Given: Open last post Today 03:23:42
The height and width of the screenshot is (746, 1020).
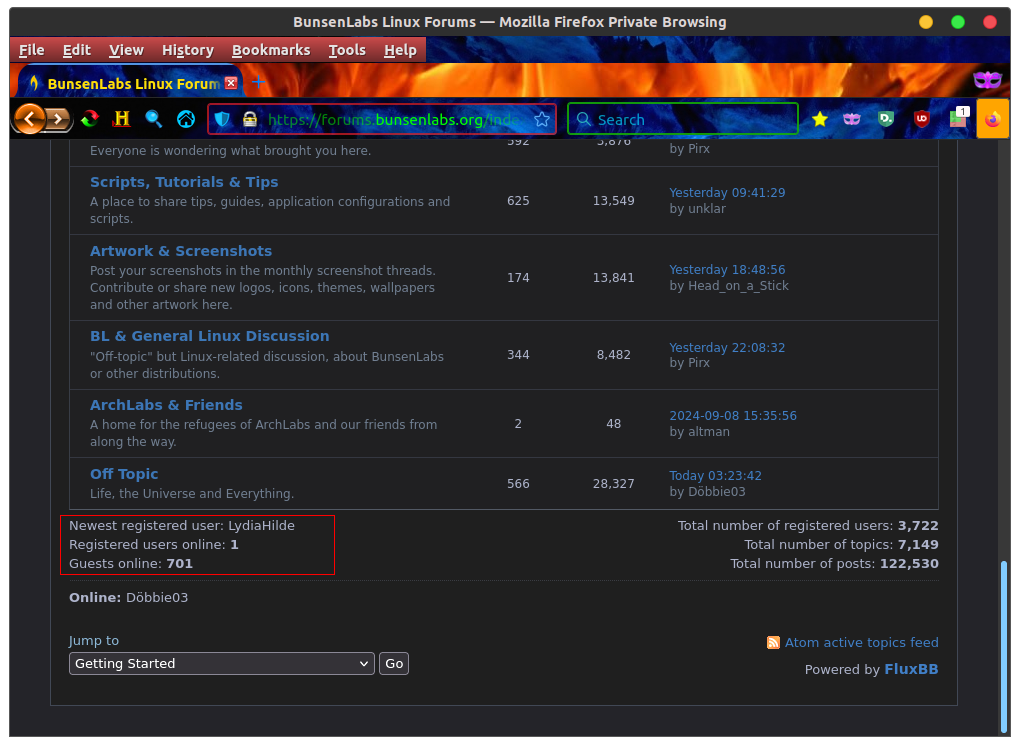Looking at the screenshot, I should tap(716, 475).
